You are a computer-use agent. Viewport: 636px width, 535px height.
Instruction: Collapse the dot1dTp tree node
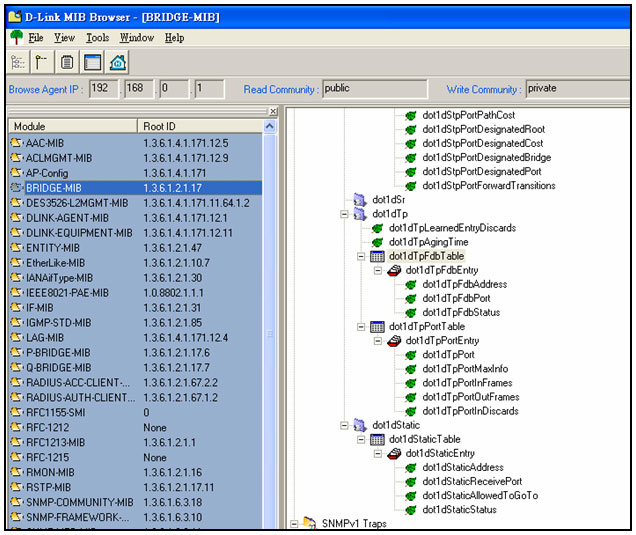(x=344, y=214)
